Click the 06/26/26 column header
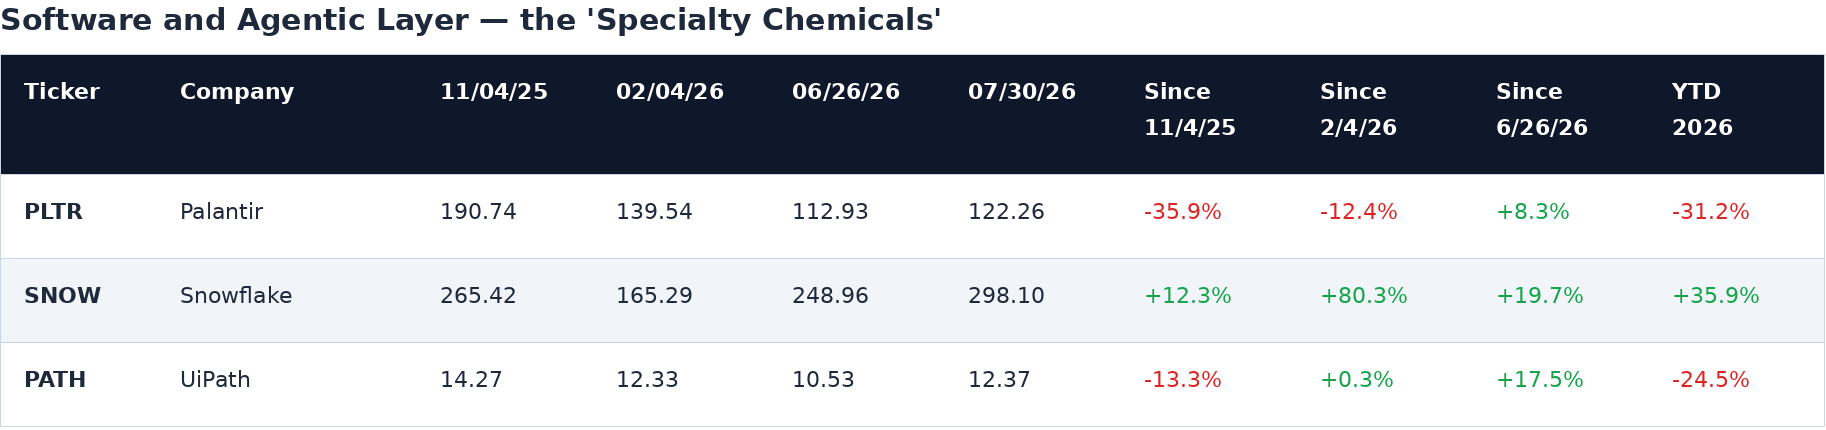Screen dimensions: 1826x430 pyautogui.click(x=846, y=93)
